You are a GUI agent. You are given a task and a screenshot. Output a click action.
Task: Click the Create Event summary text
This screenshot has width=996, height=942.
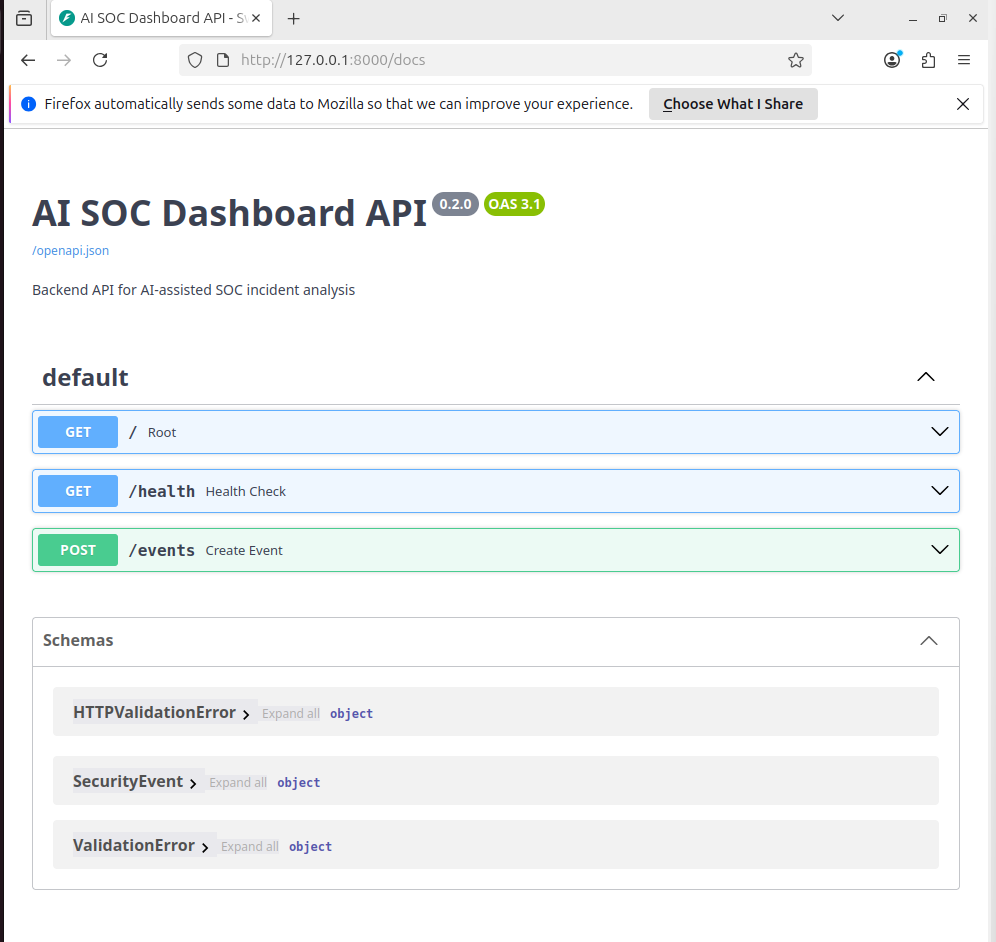pyautogui.click(x=244, y=551)
